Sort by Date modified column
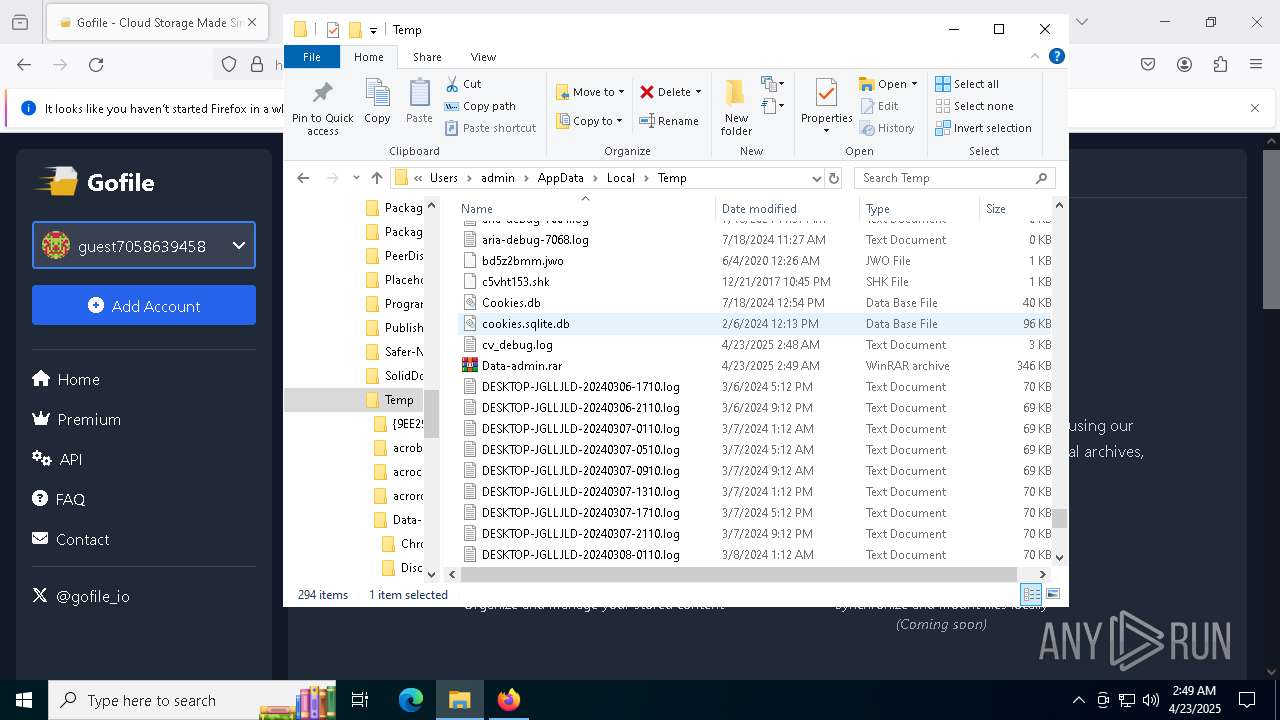The width and height of the screenshot is (1280, 720). click(x=787, y=208)
